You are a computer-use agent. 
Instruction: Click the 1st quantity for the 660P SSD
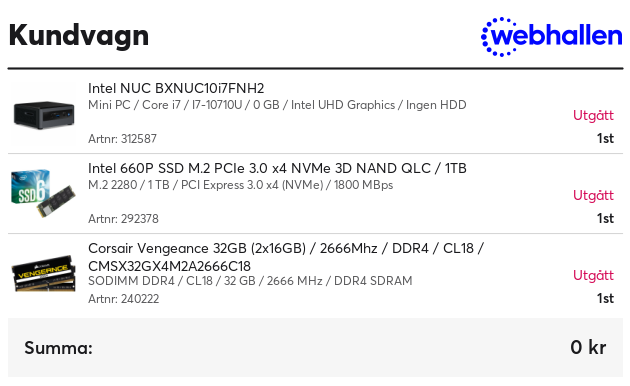tap(605, 218)
